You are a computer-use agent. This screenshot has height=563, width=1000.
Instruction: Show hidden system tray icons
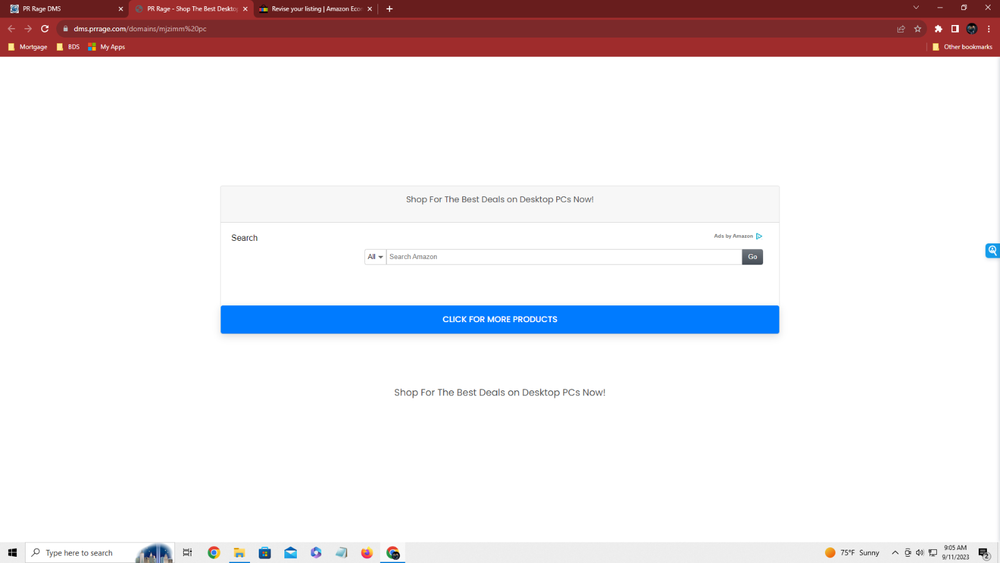tap(895, 553)
